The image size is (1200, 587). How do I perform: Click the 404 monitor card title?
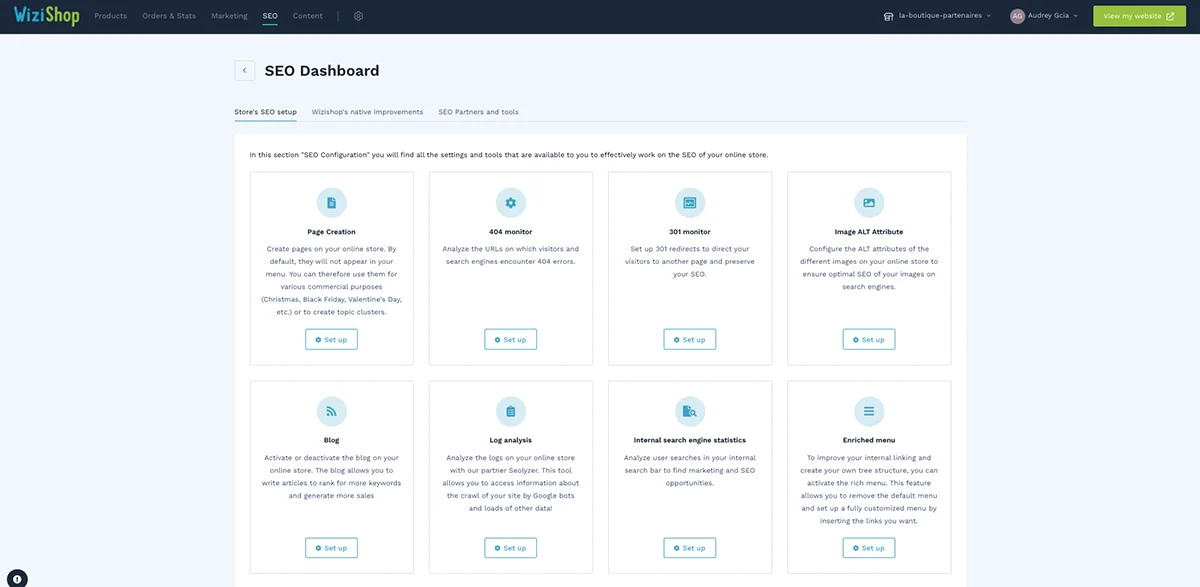[x=510, y=231]
